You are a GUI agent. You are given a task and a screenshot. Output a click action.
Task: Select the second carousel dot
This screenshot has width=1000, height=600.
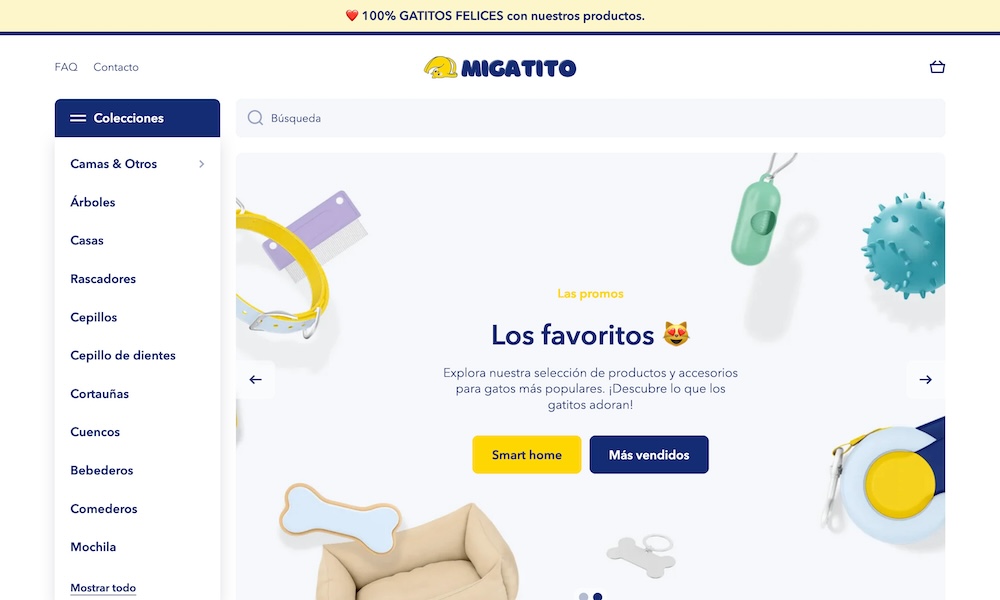pos(598,596)
